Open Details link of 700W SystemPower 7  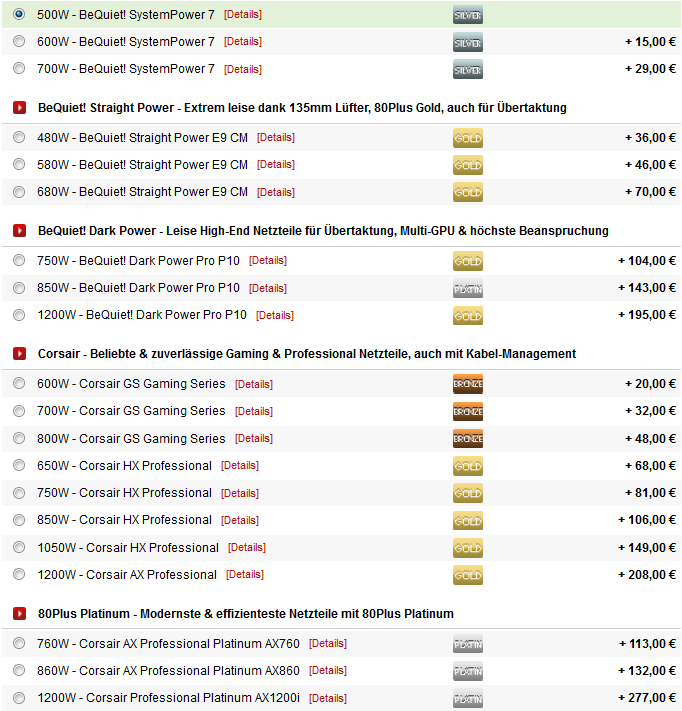(243, 69)
